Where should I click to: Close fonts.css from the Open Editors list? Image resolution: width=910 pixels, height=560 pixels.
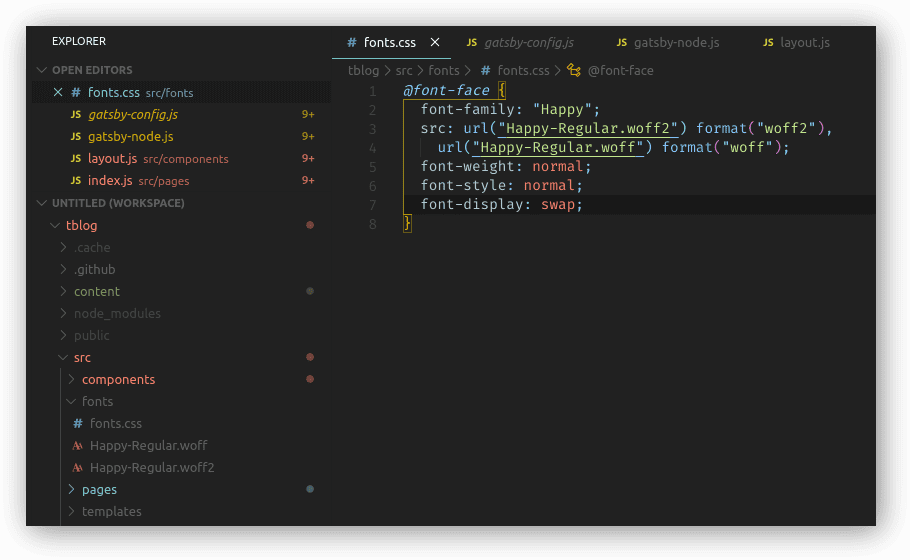click(x=58, y=93)
